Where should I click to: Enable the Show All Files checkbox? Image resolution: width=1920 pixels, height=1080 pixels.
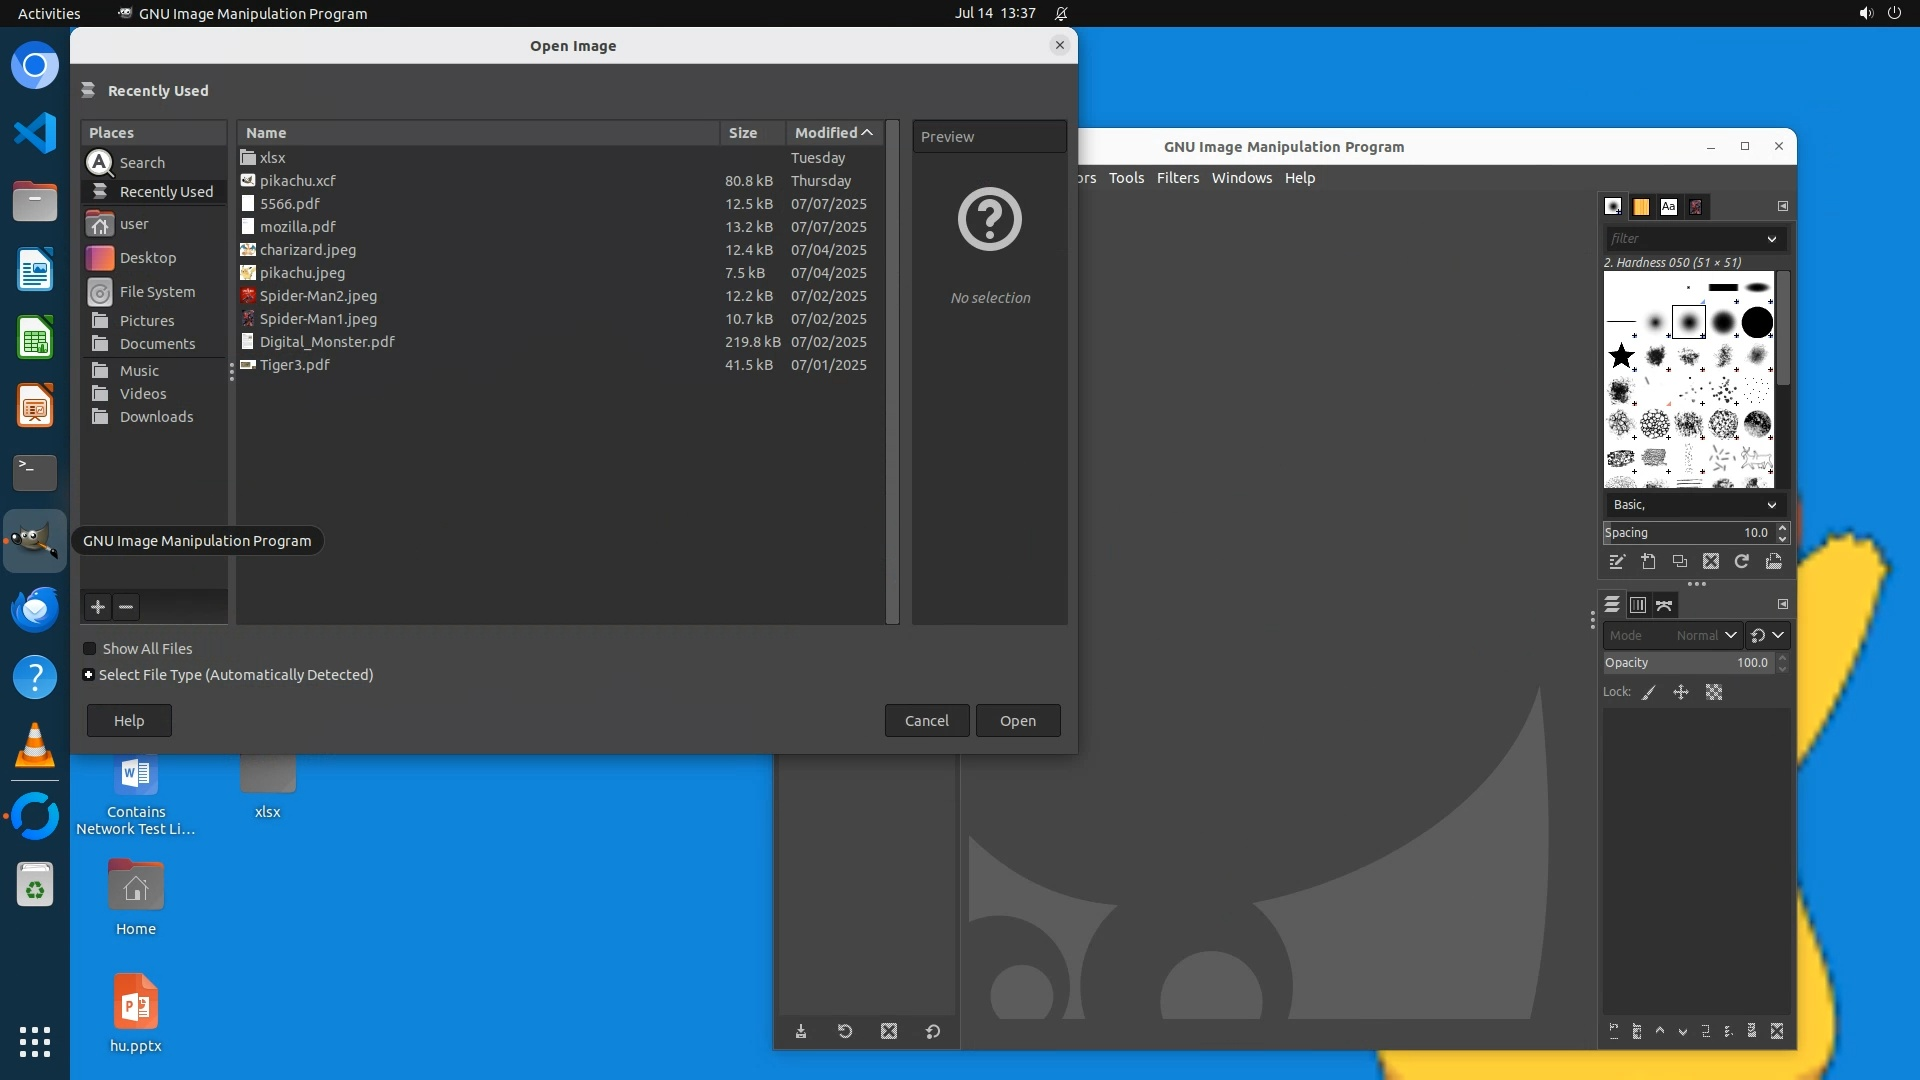click(90, 649)
